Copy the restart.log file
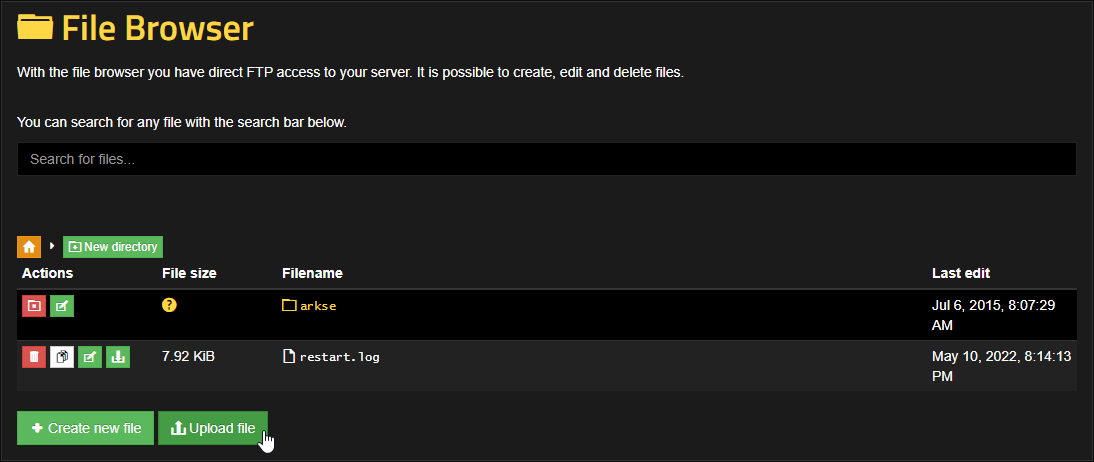The image size is (1094, 462). click(62, 356)
